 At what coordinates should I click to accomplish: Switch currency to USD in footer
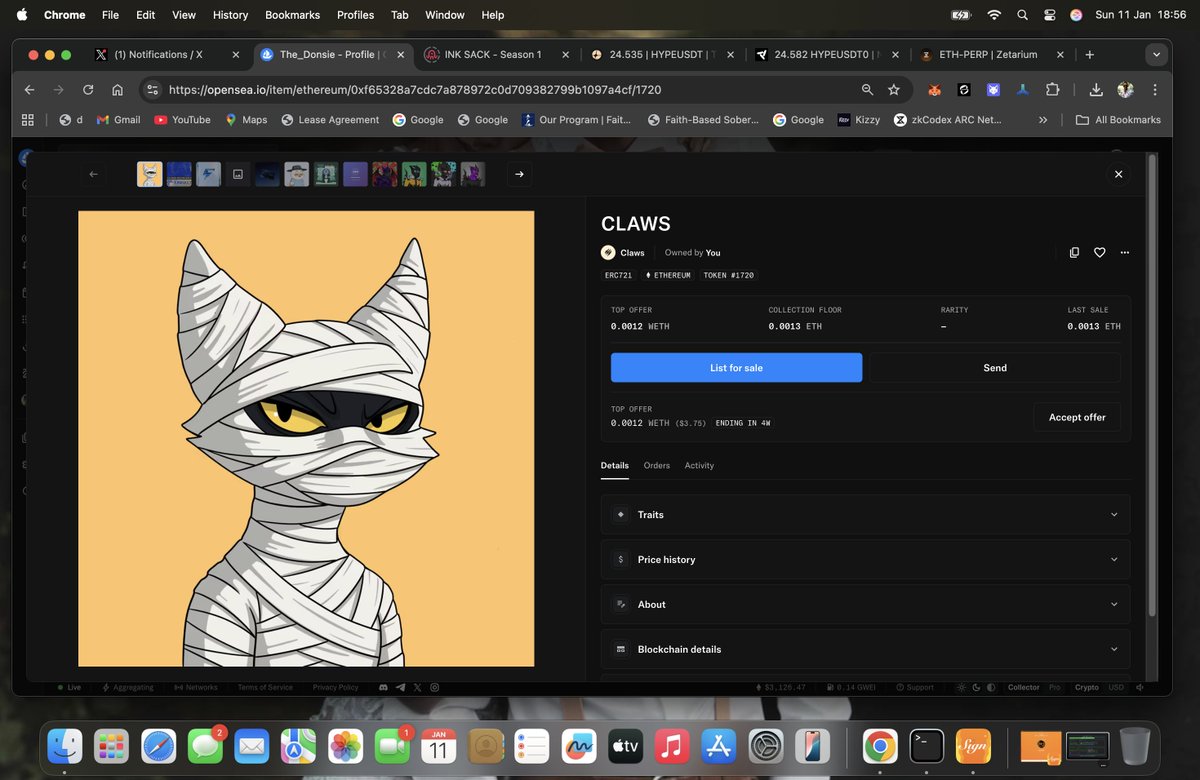[x=1115, y=688]
